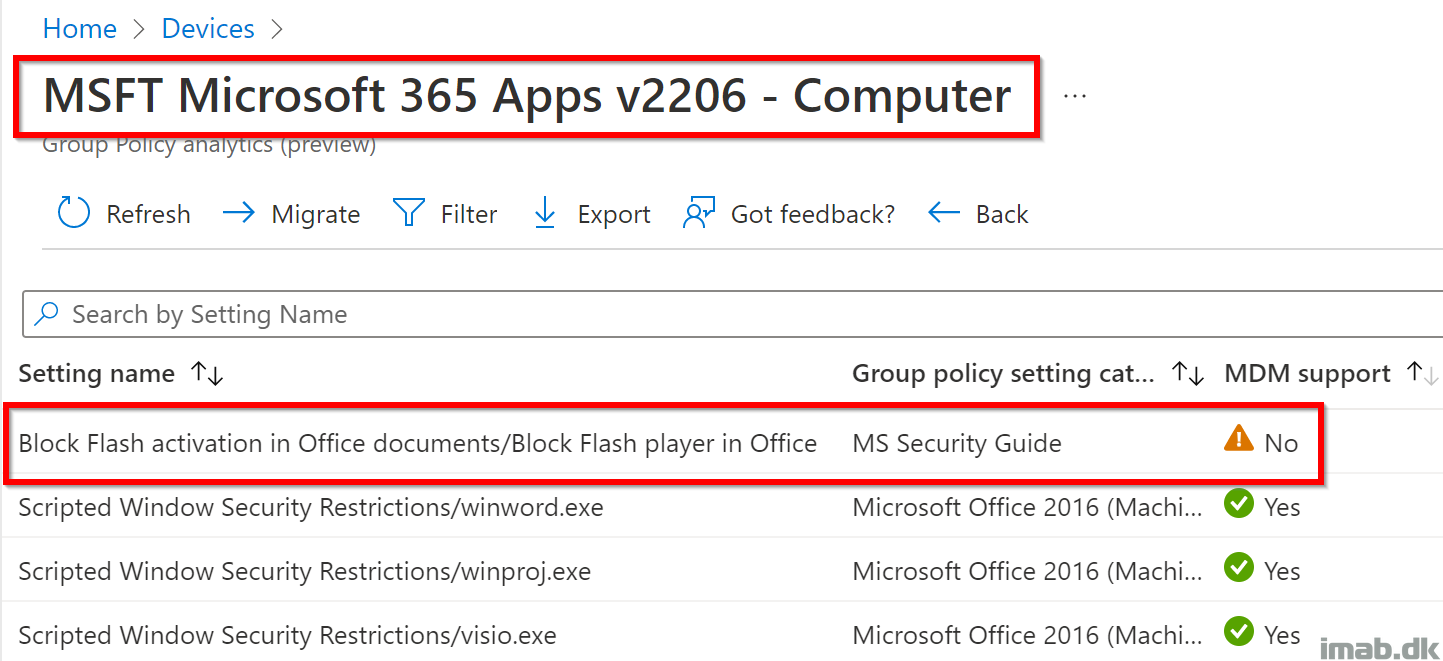This screenshot has width=1443, height=661.
Task: Click the Got feedback person icon
Action: [699, 213]
